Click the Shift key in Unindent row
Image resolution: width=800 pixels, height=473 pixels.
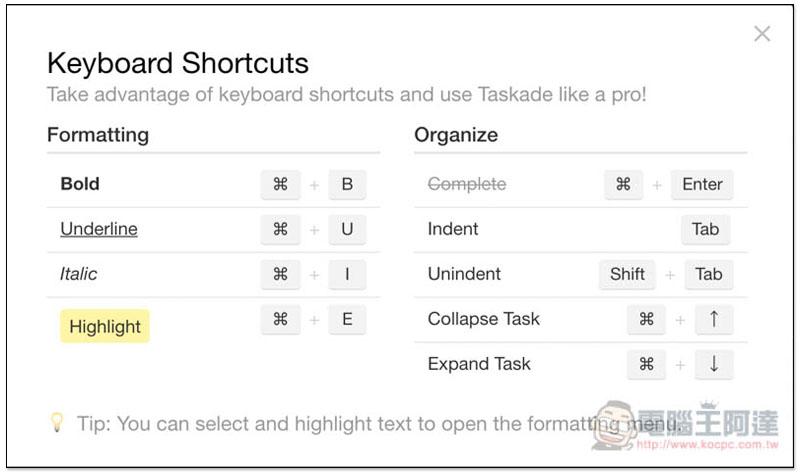pos(627,274)
